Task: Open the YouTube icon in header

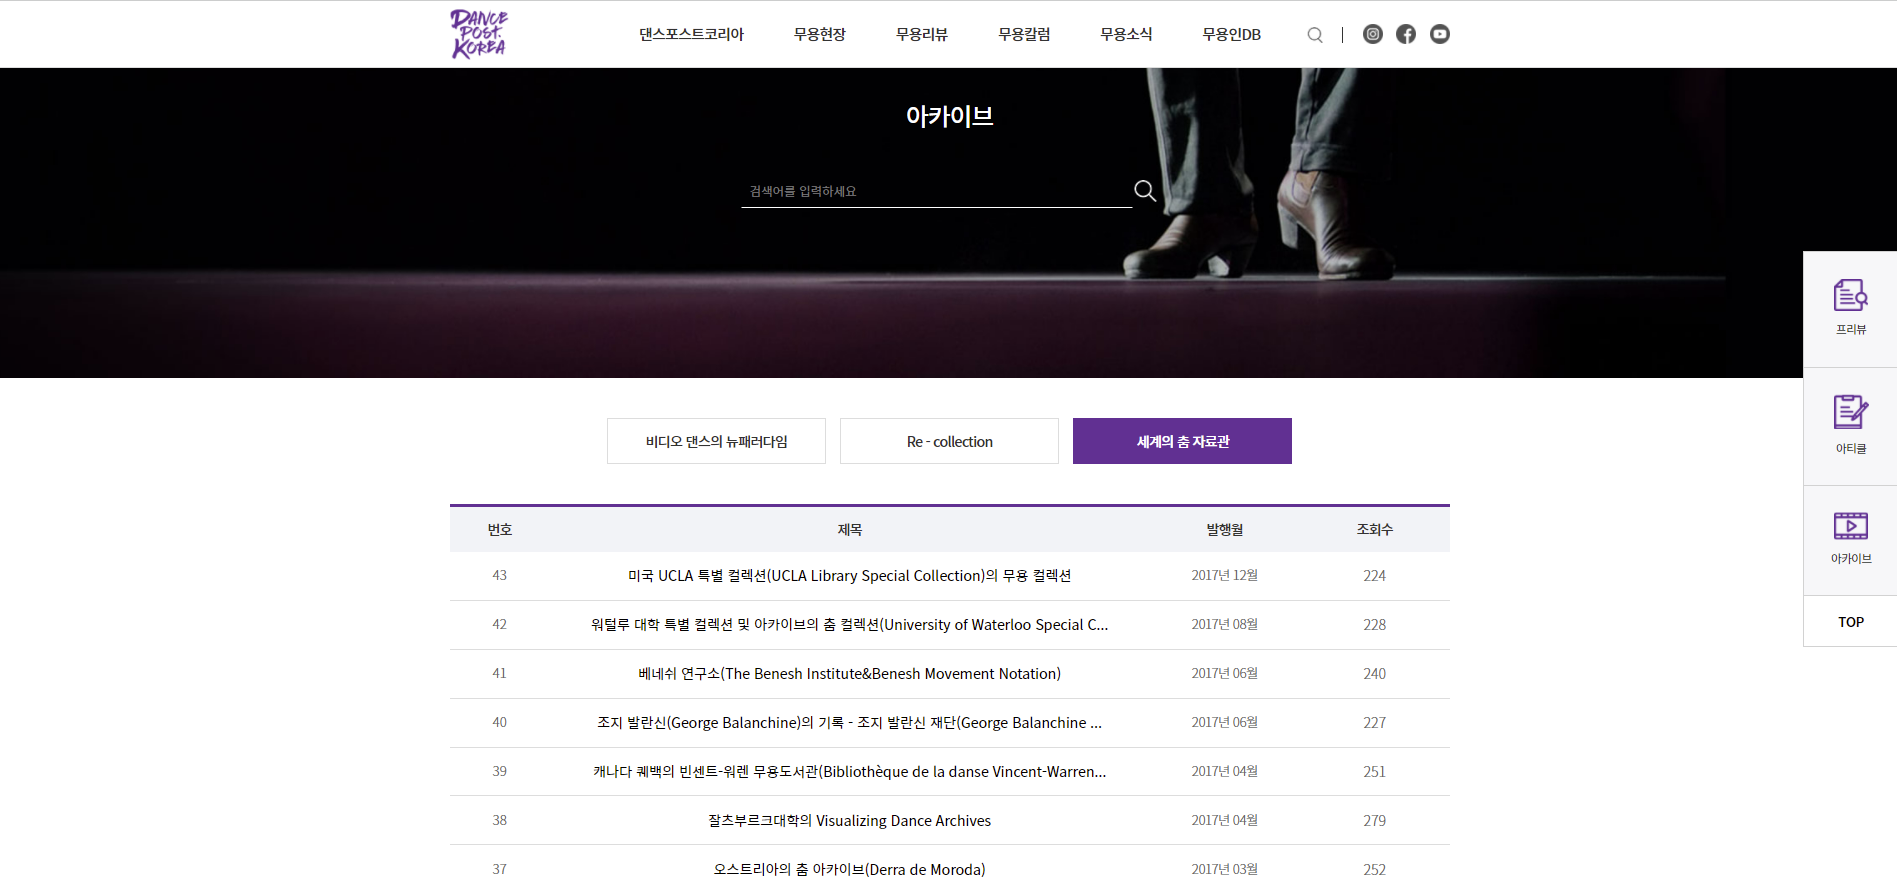Action: (1439, 34)
